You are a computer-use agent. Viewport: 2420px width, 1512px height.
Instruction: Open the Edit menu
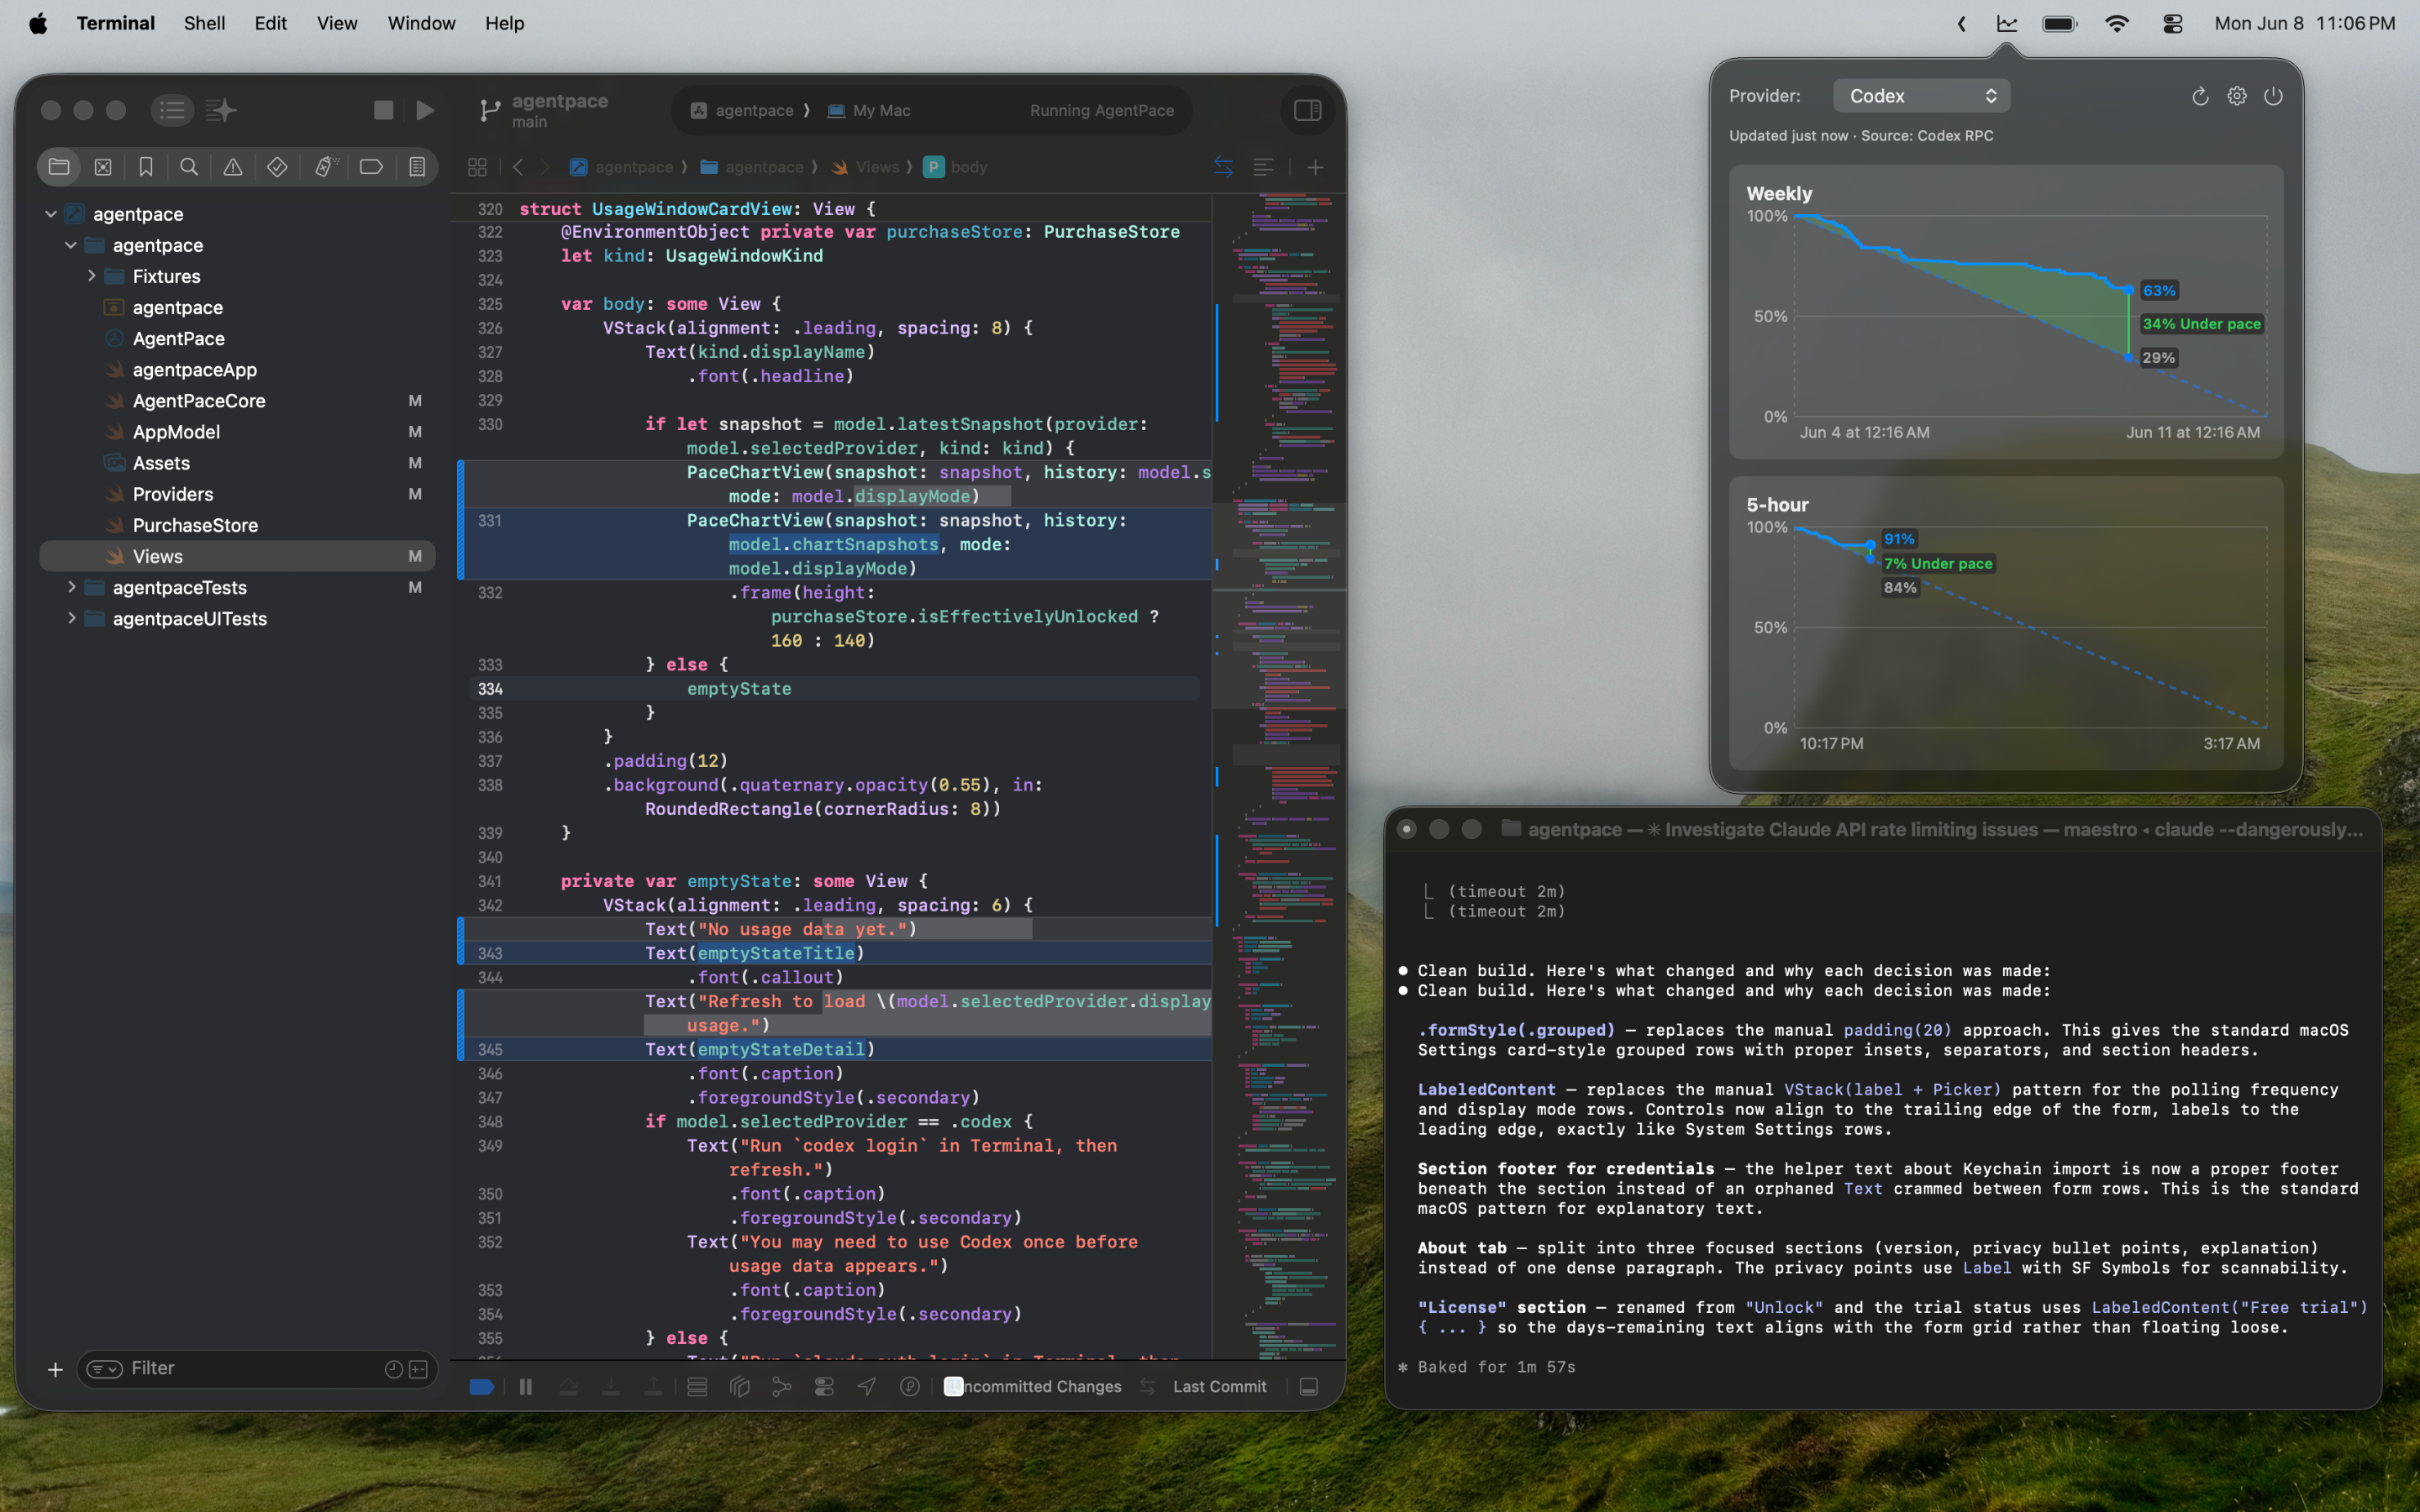tap(270, 23)
